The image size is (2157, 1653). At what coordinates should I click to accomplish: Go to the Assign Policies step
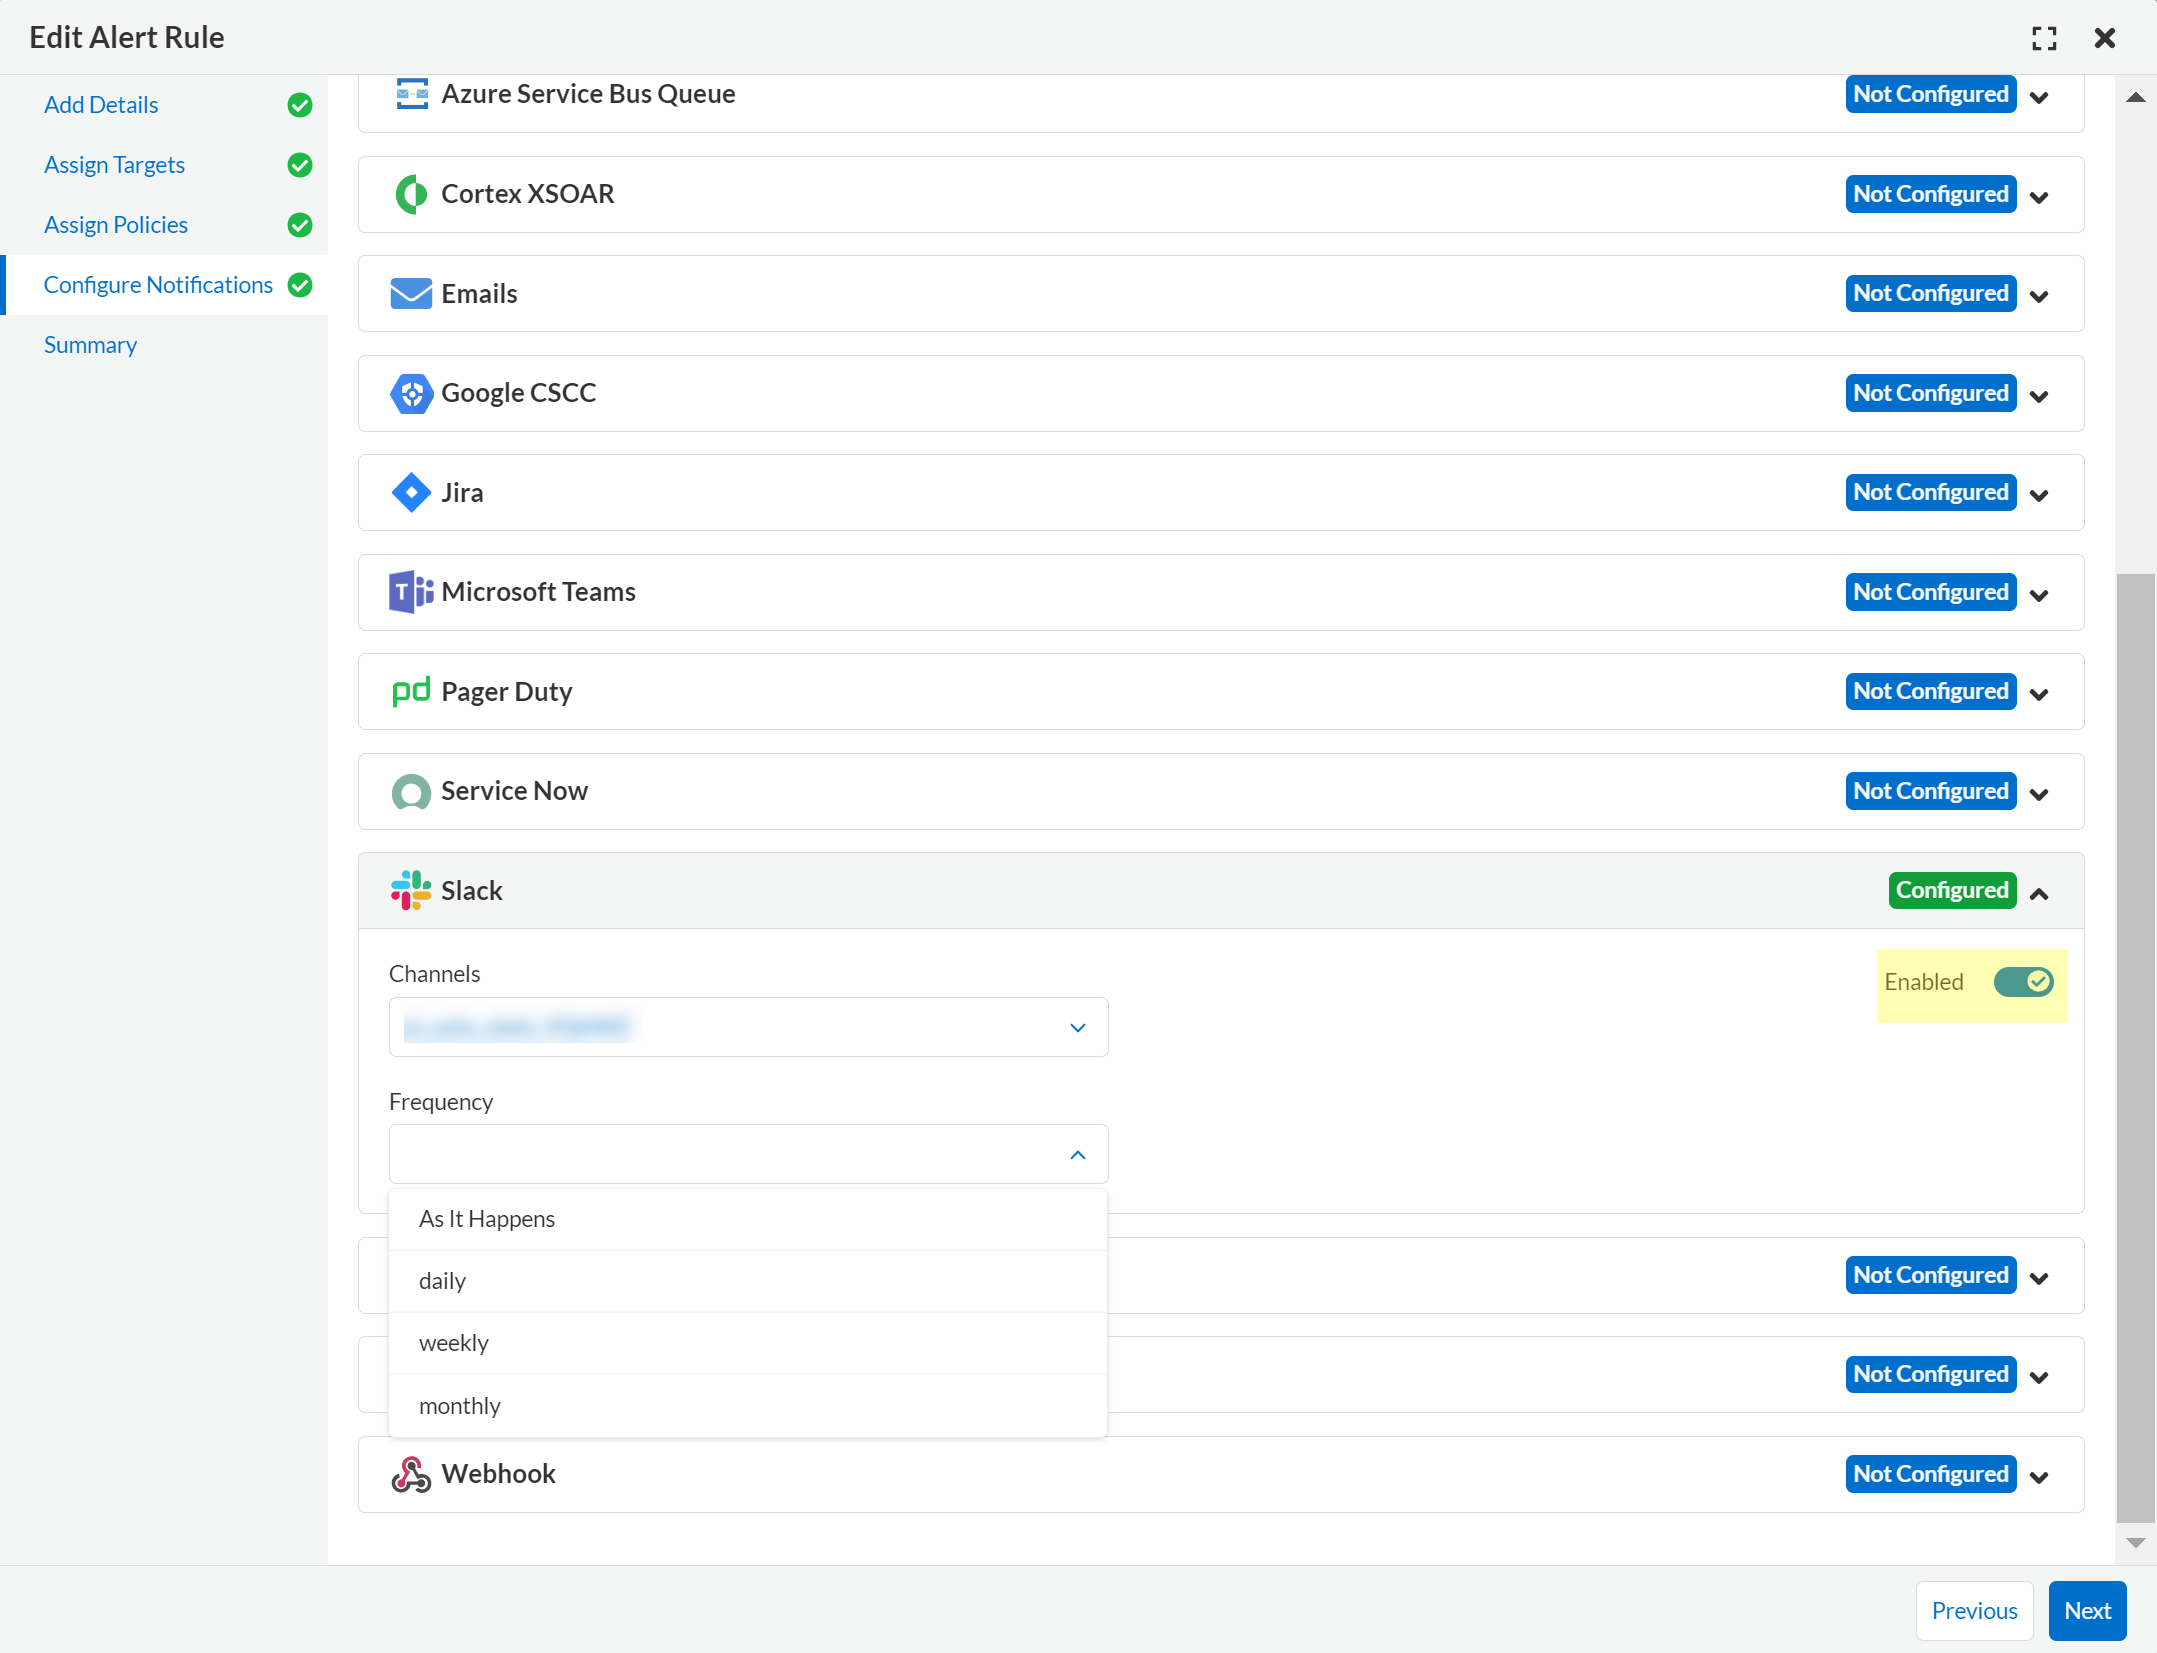point(116,225)
